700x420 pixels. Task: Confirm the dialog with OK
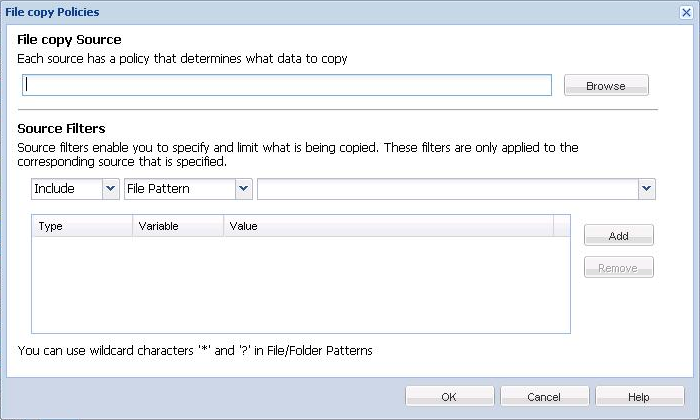(447, 397)
